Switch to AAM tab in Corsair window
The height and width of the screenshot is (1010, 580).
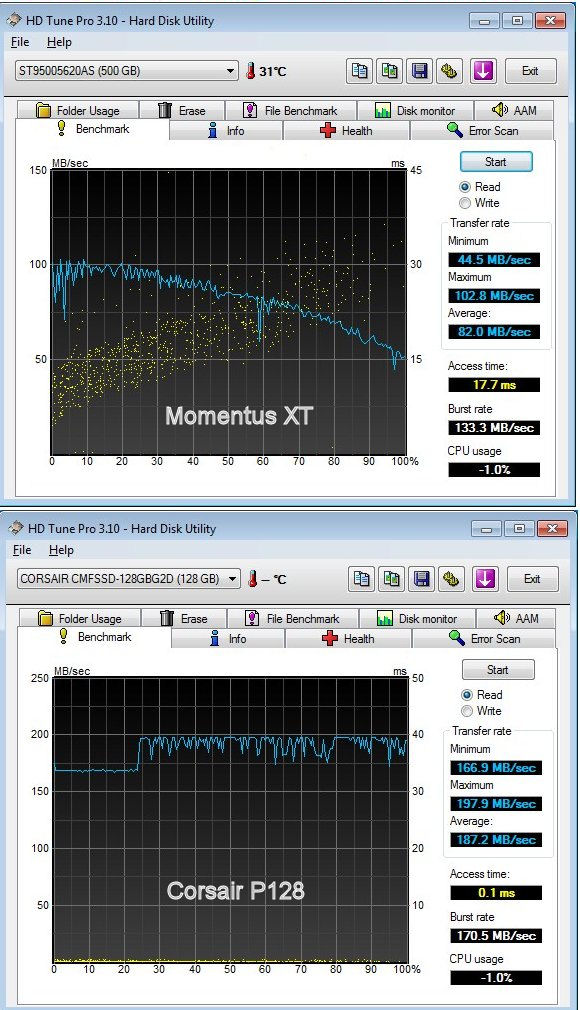pos(516,618)
